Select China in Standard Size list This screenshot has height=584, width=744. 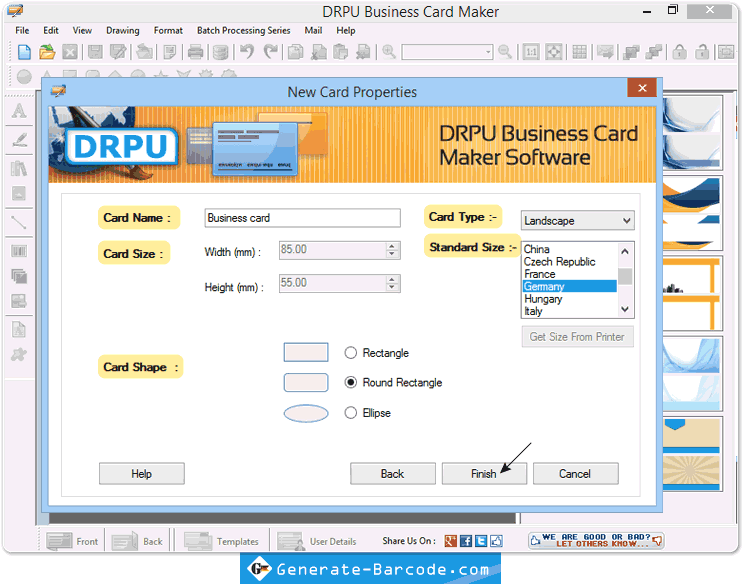point(569,249)
